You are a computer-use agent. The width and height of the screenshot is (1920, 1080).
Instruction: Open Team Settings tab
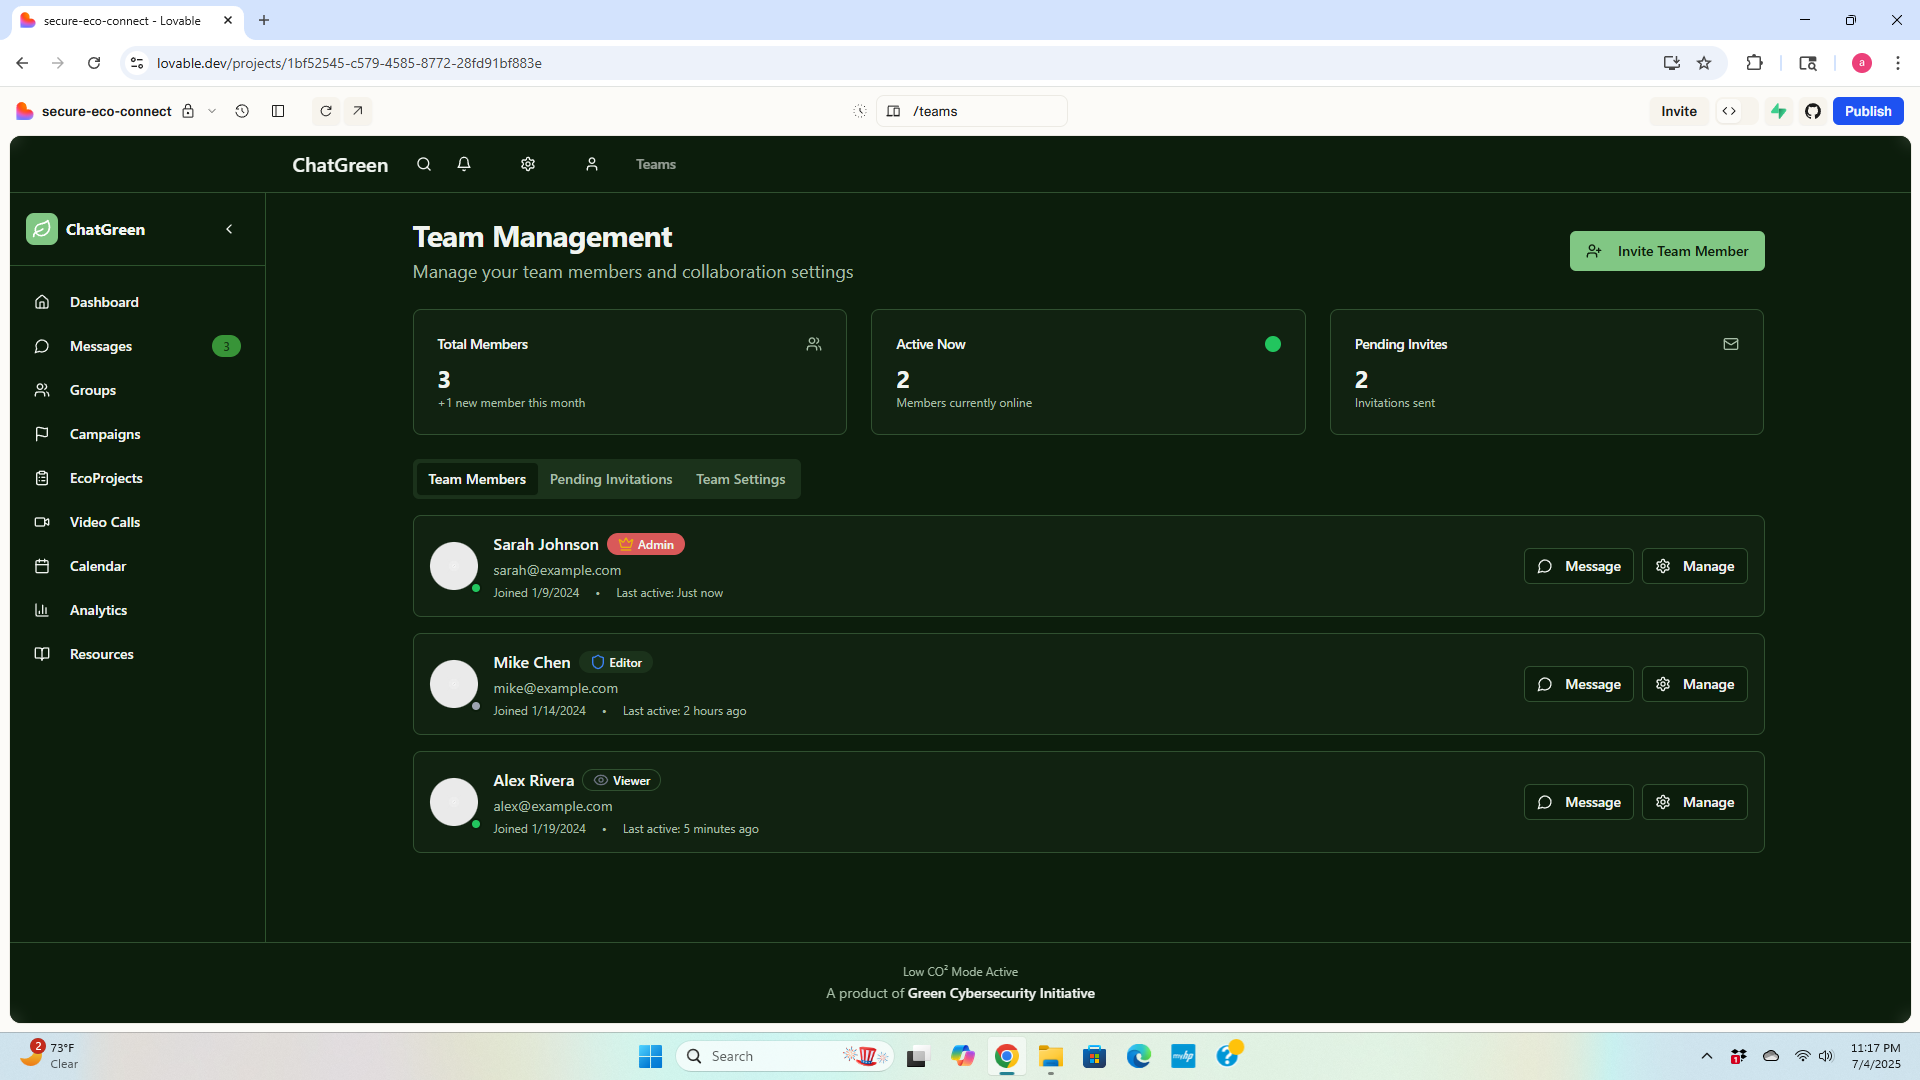pyautogui.click(x=740, y=479)
